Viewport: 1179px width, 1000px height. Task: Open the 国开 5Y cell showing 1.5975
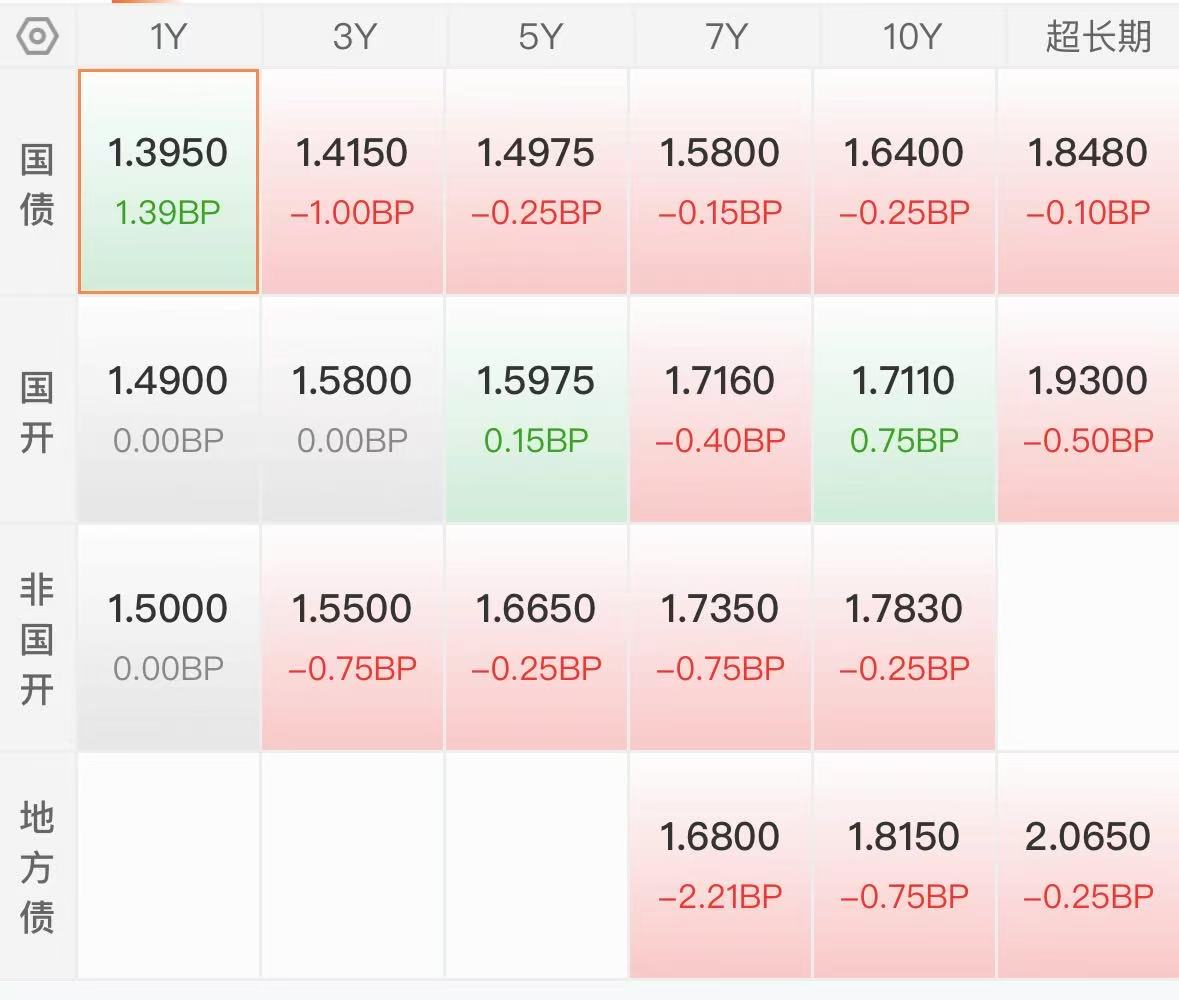coord(536,410)
